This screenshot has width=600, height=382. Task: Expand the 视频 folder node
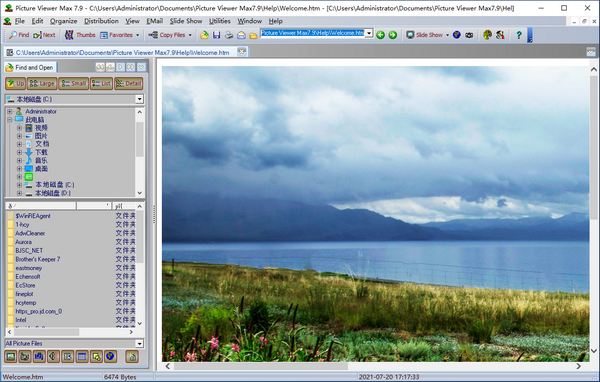(x=19, y=128)
